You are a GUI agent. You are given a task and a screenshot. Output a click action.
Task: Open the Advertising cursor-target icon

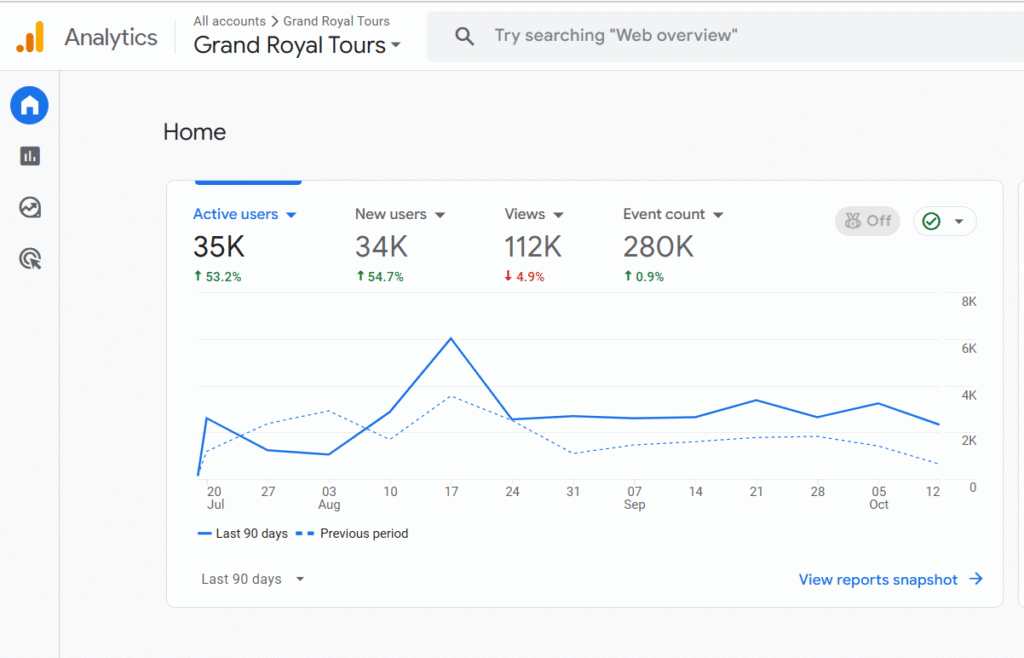pyautogui.click(x=30, y=260)
